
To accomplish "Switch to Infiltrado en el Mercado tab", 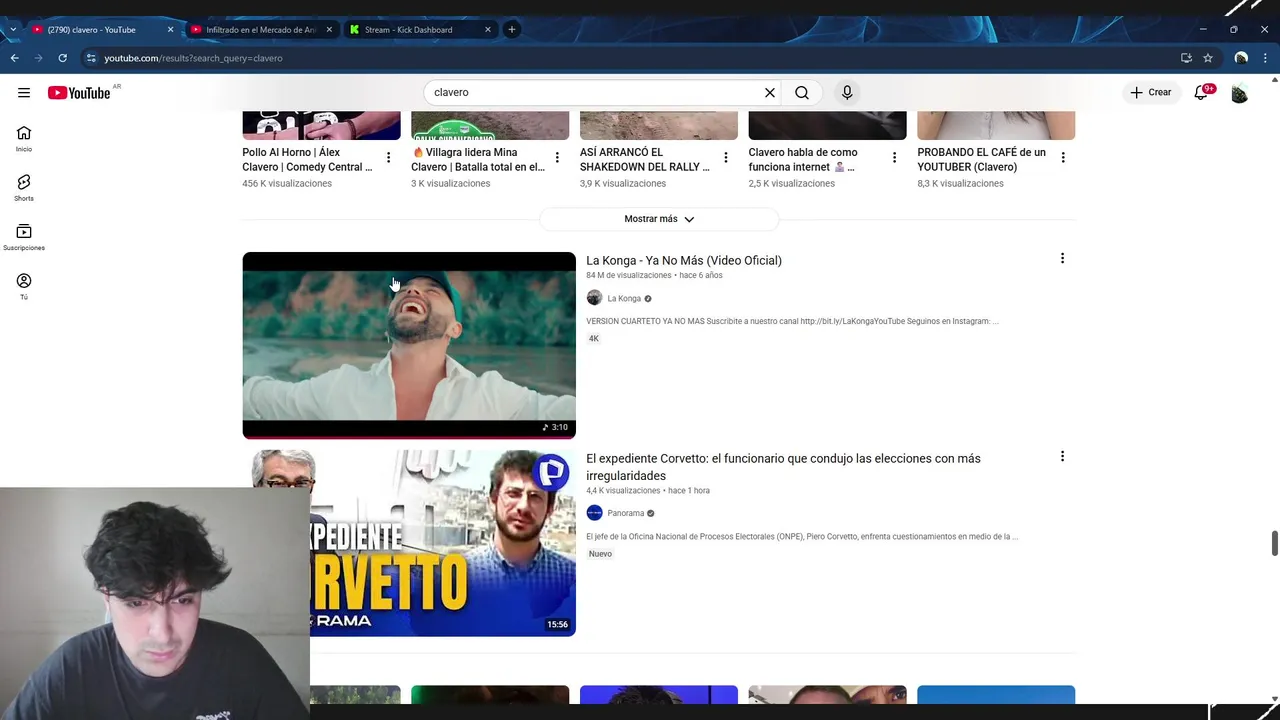I will click(261, 30).
